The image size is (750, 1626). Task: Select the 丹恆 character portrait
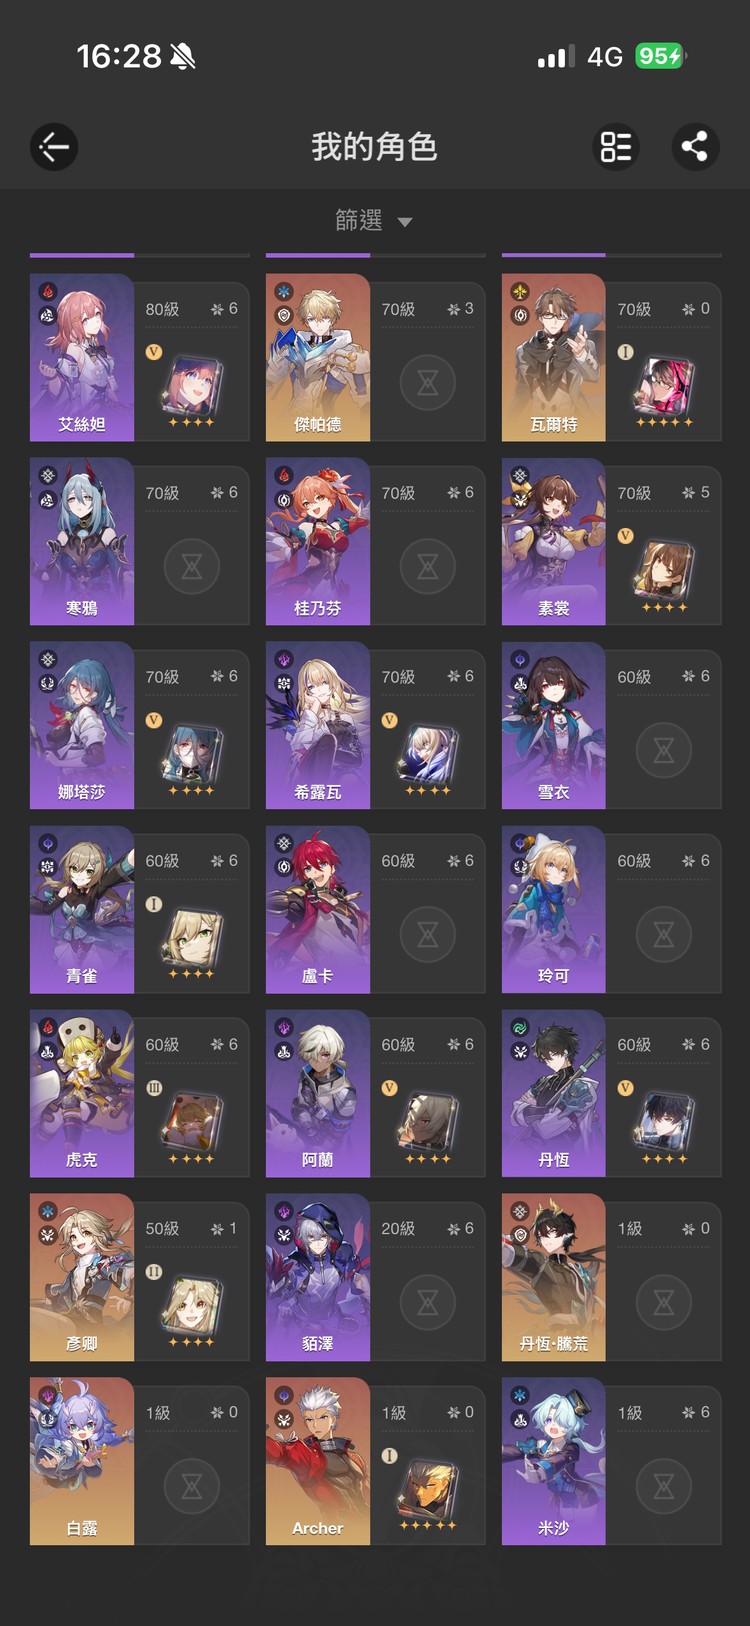(x=554, y=1093)
